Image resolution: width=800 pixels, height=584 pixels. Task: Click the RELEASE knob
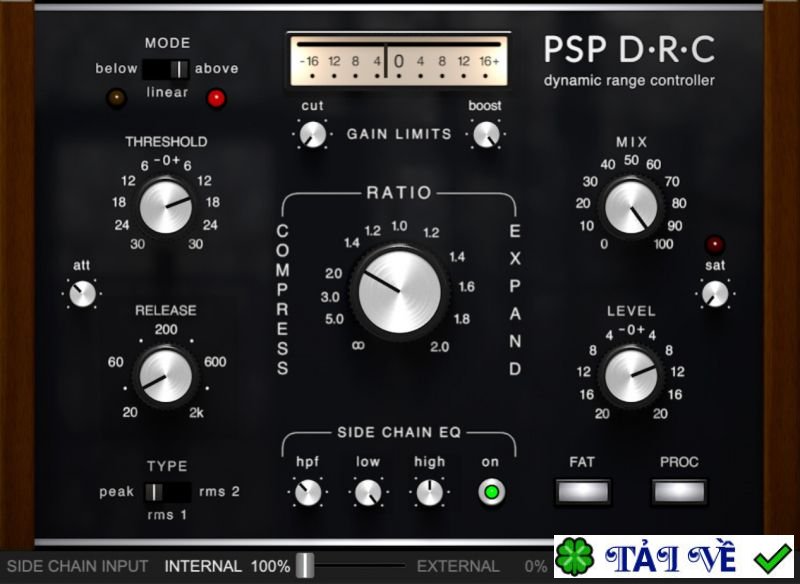[x=165, y=376]
